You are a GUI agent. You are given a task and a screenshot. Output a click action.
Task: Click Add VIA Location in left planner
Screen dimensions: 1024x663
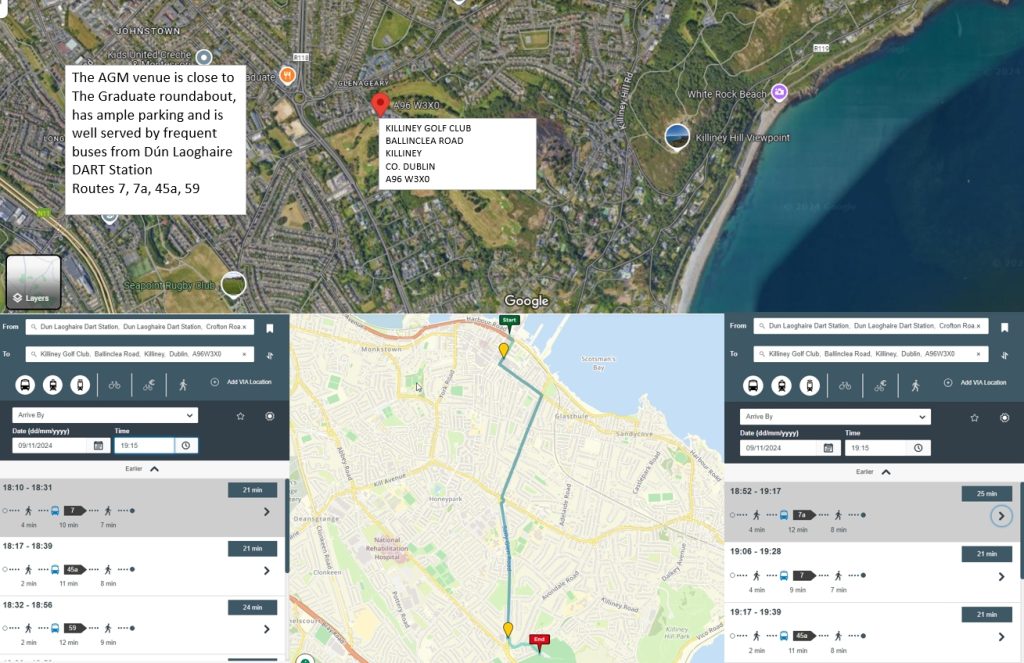tap(241, 382)
